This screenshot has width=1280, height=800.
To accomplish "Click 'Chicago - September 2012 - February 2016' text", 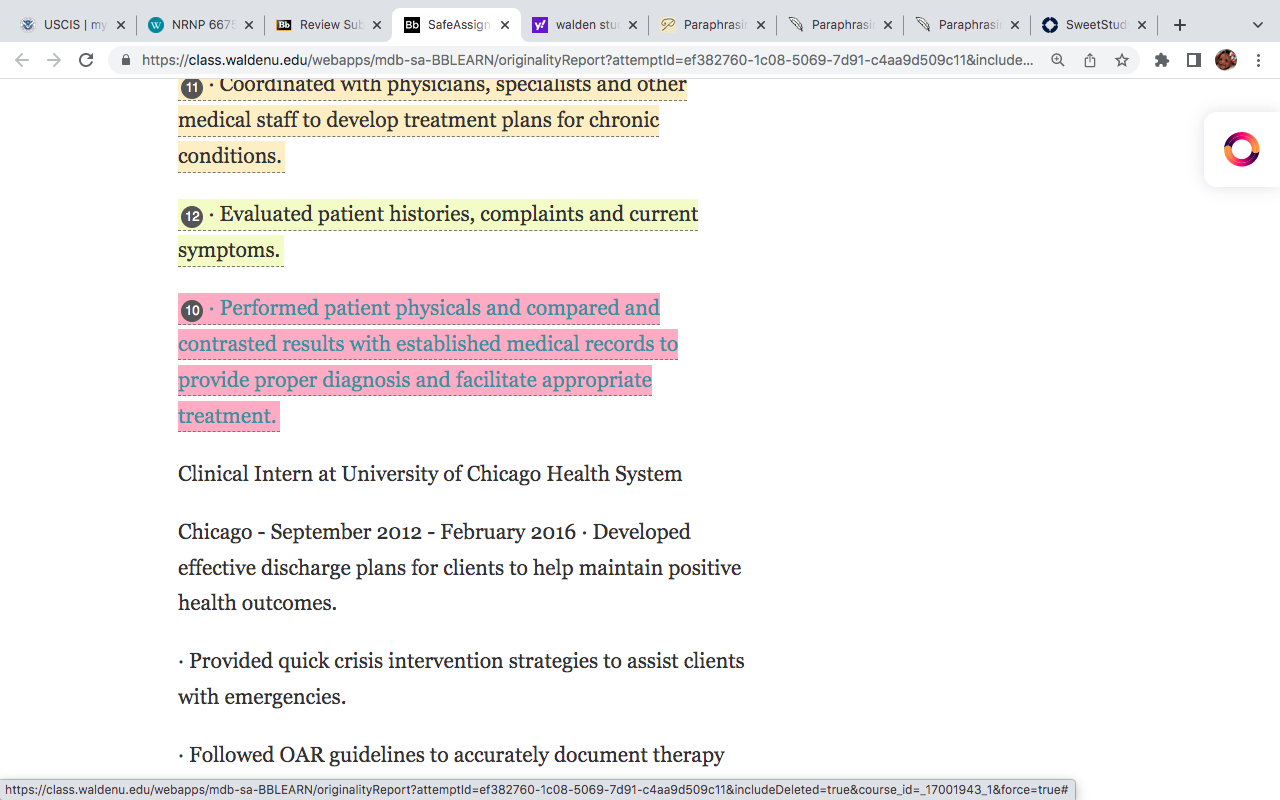I will (377, 532).
